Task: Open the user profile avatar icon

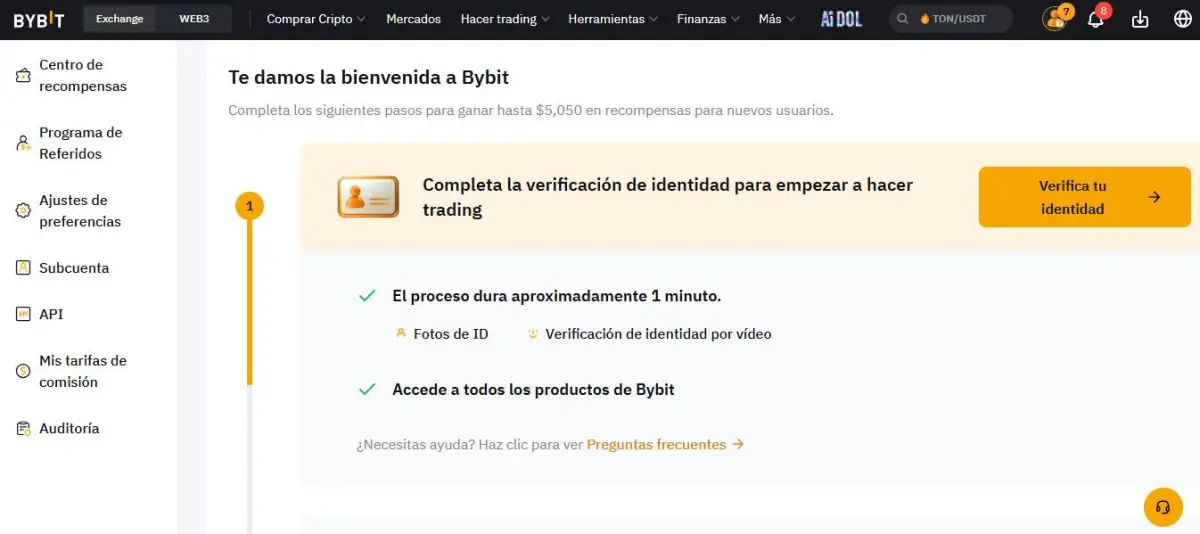Action: pos(1054,19)
